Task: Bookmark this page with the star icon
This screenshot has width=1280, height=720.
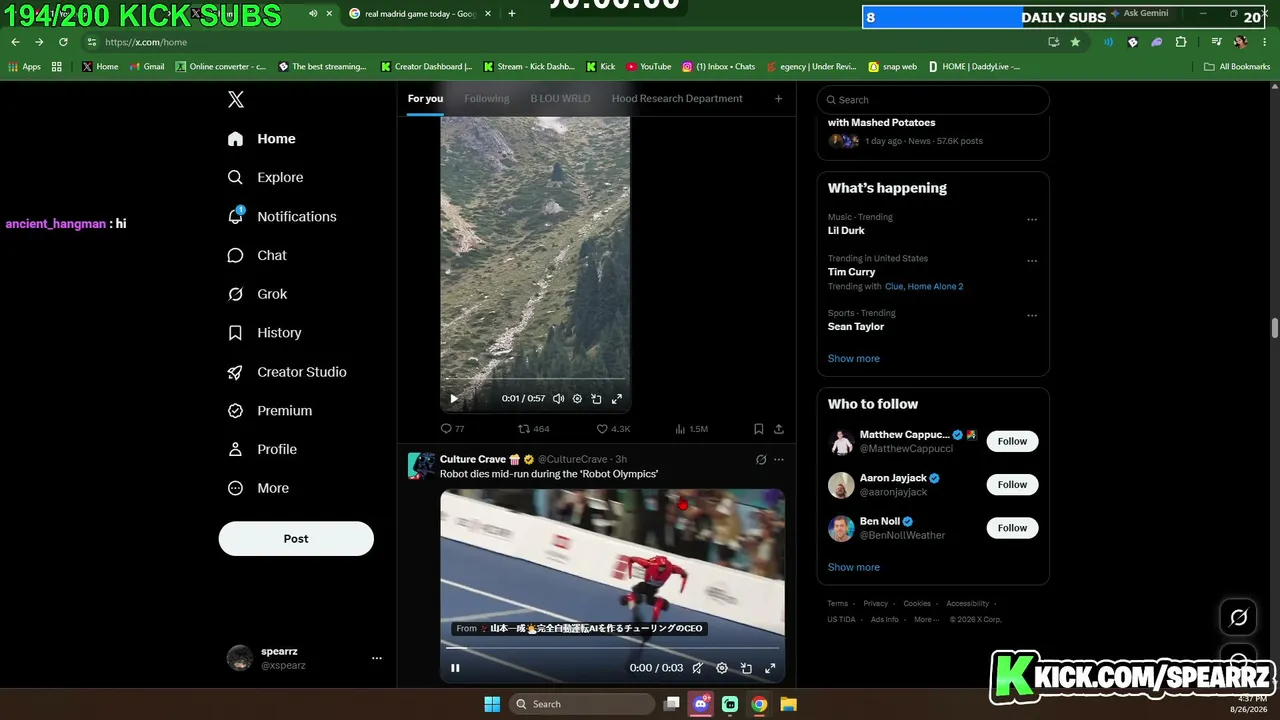Action: click(x=1075, y=42)
